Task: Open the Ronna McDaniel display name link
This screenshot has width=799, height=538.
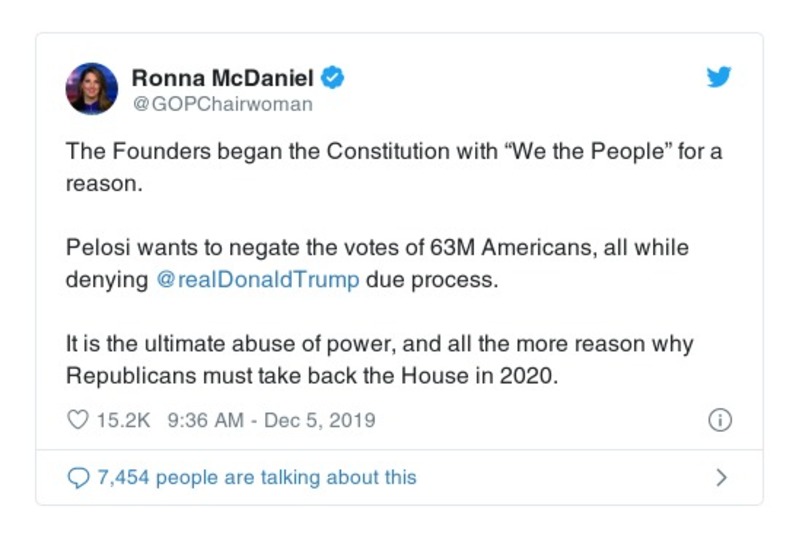Action: pos(222,78)
